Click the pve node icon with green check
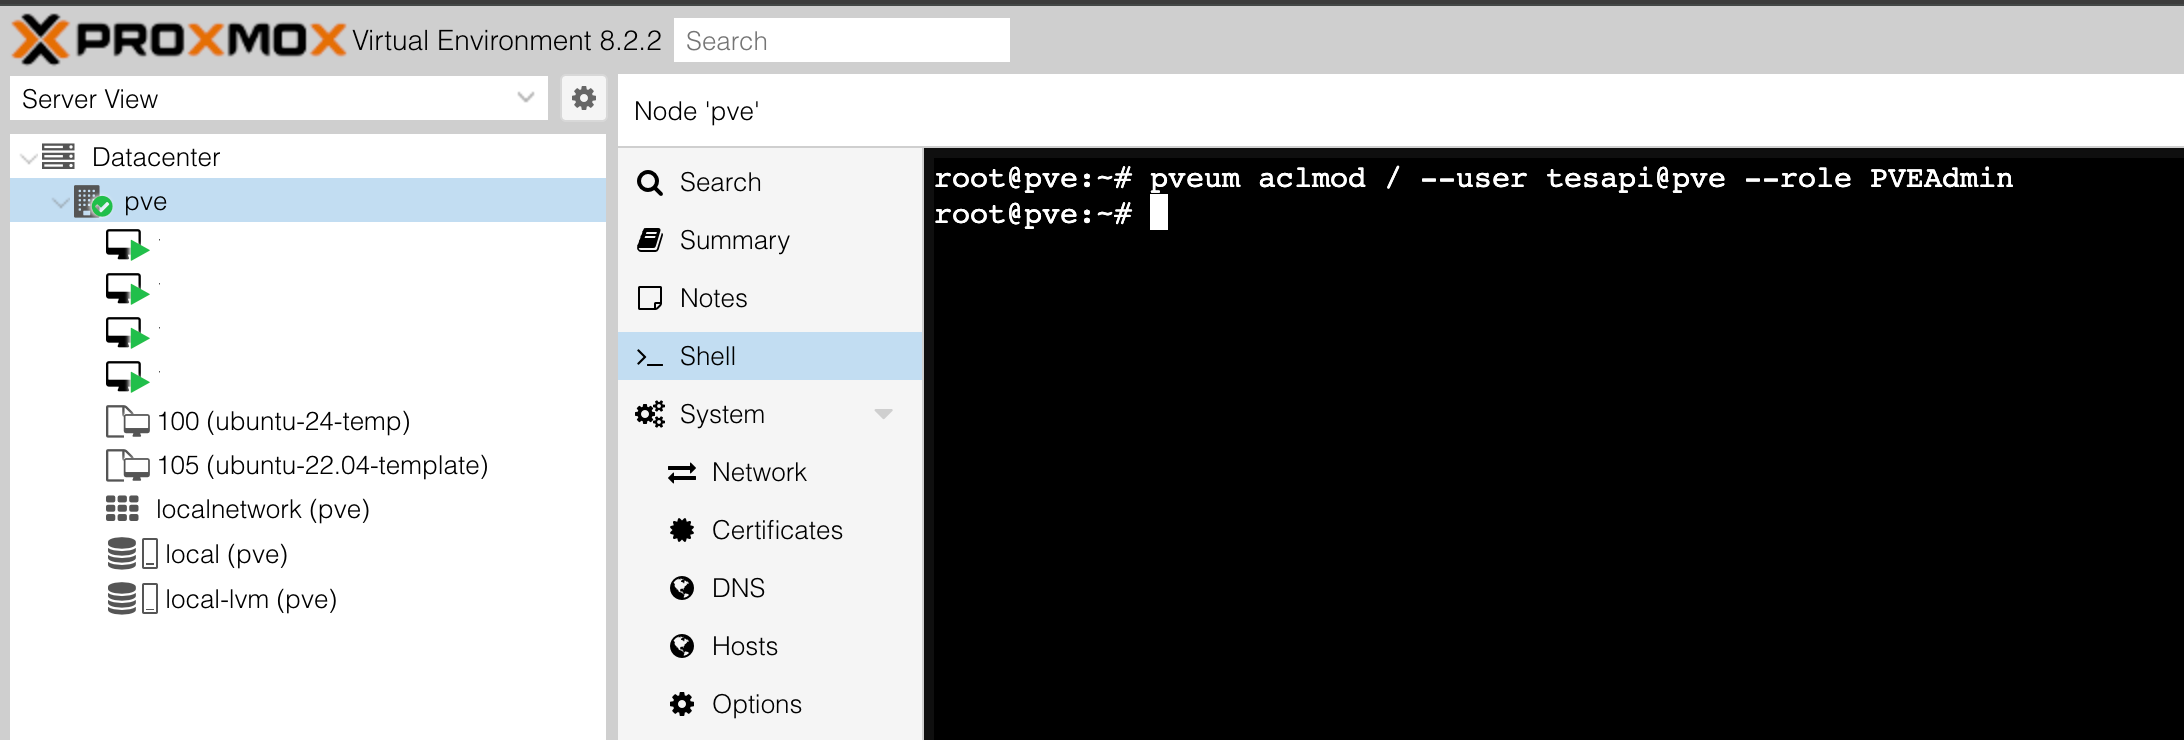2184x740 pixels. 93,202
